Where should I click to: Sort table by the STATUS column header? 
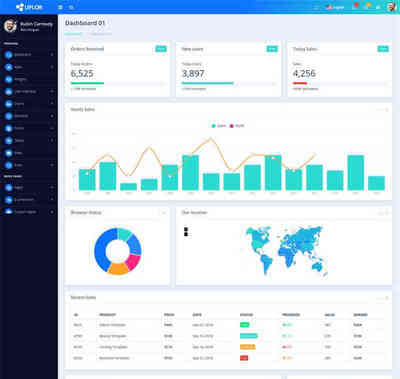(246, 315)
